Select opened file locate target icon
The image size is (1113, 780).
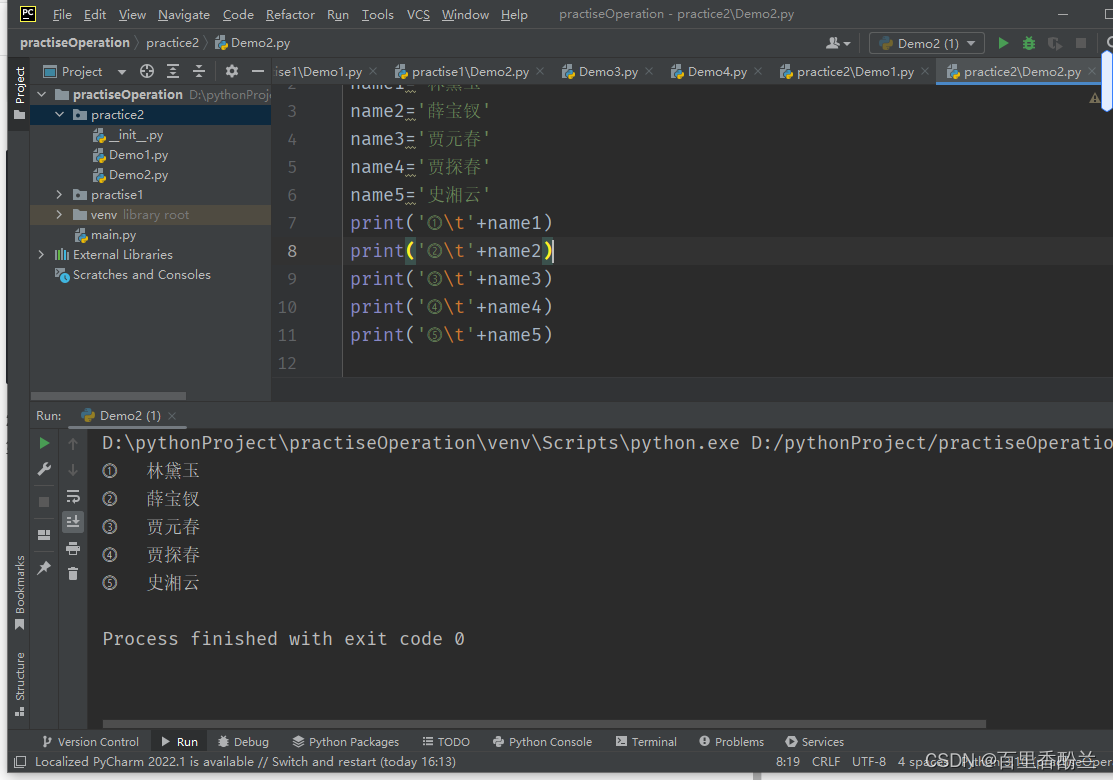pyautogui.click(x=147, y=71)
